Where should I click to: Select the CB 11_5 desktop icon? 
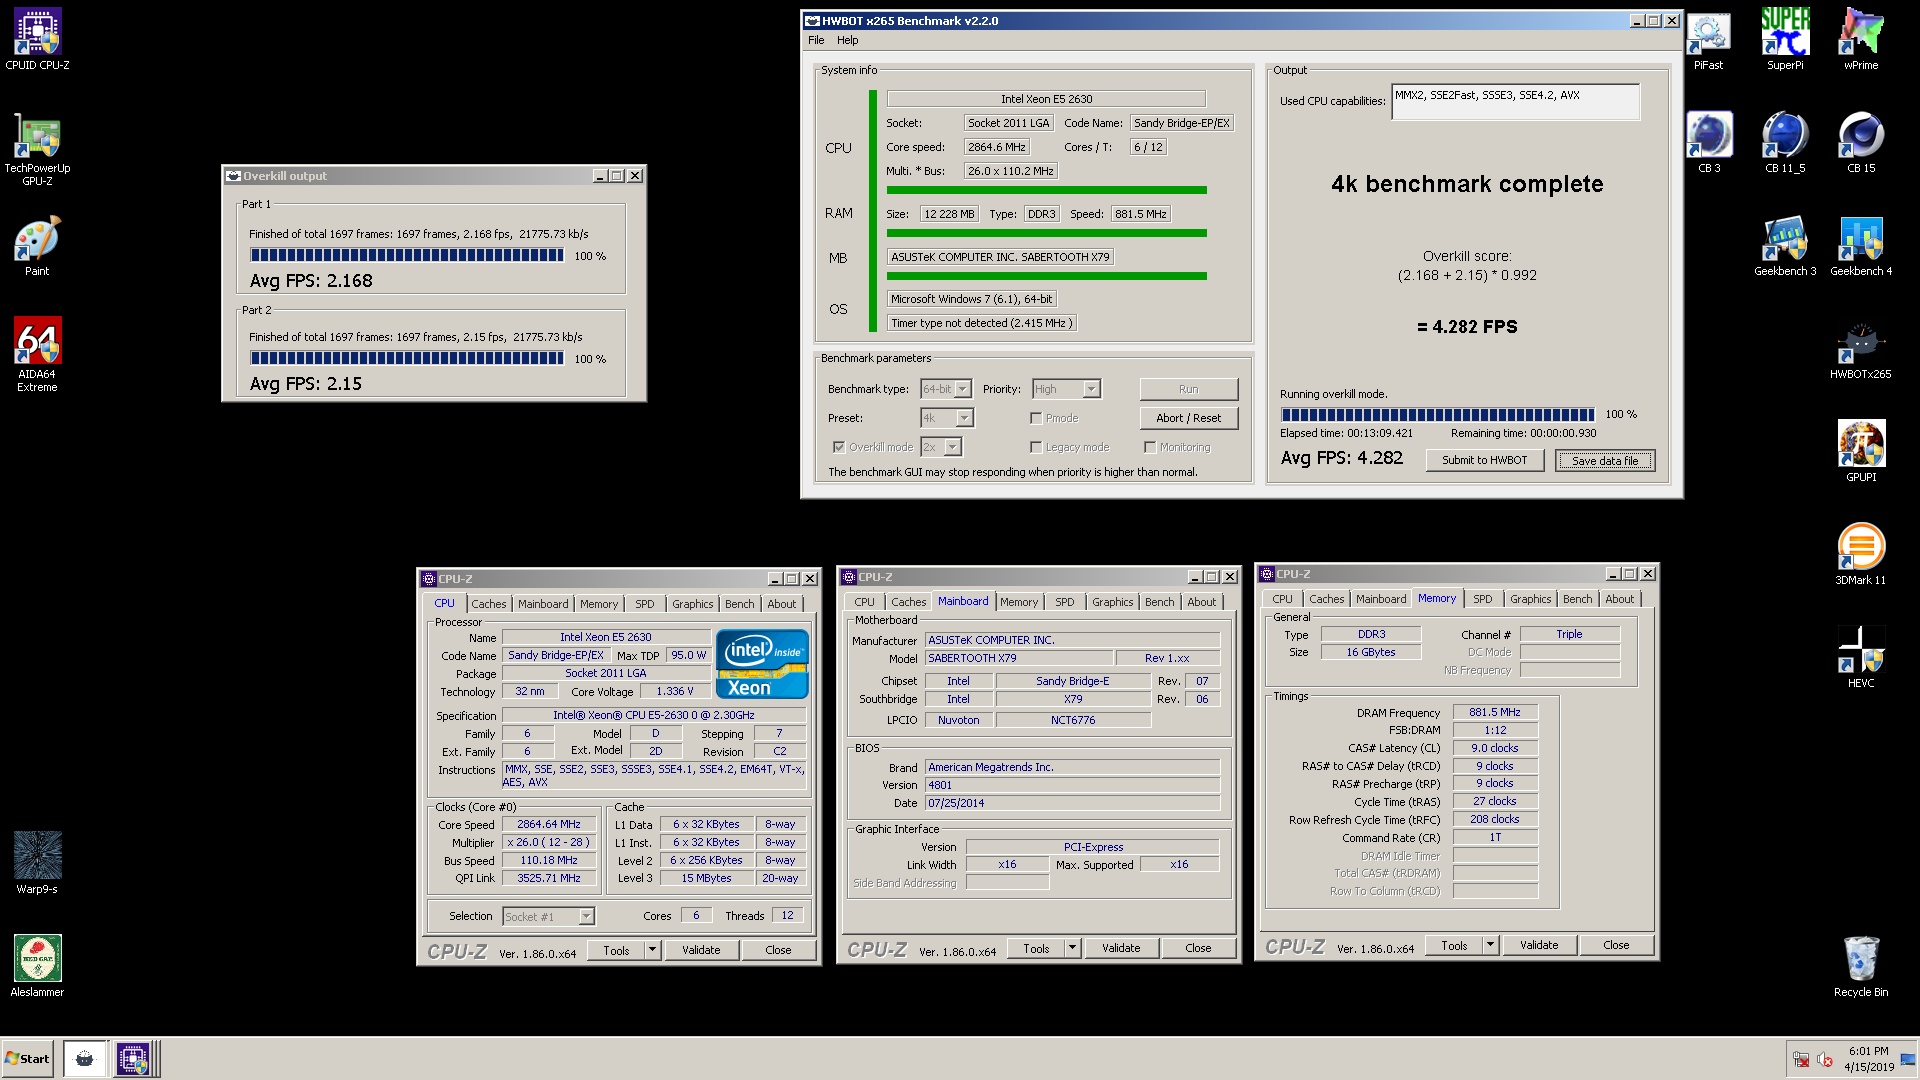tap(1785, 143)
